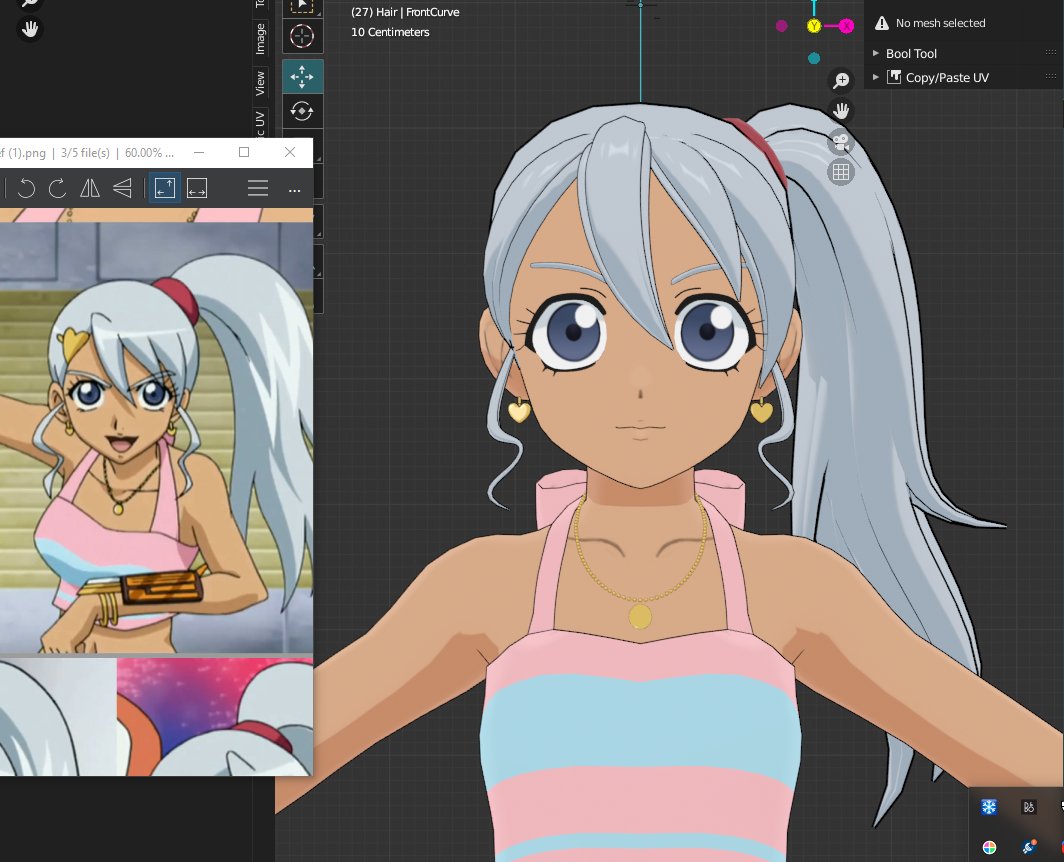
Task: Select the Move tool in Blender toolbar
Action: click(302, 76)
